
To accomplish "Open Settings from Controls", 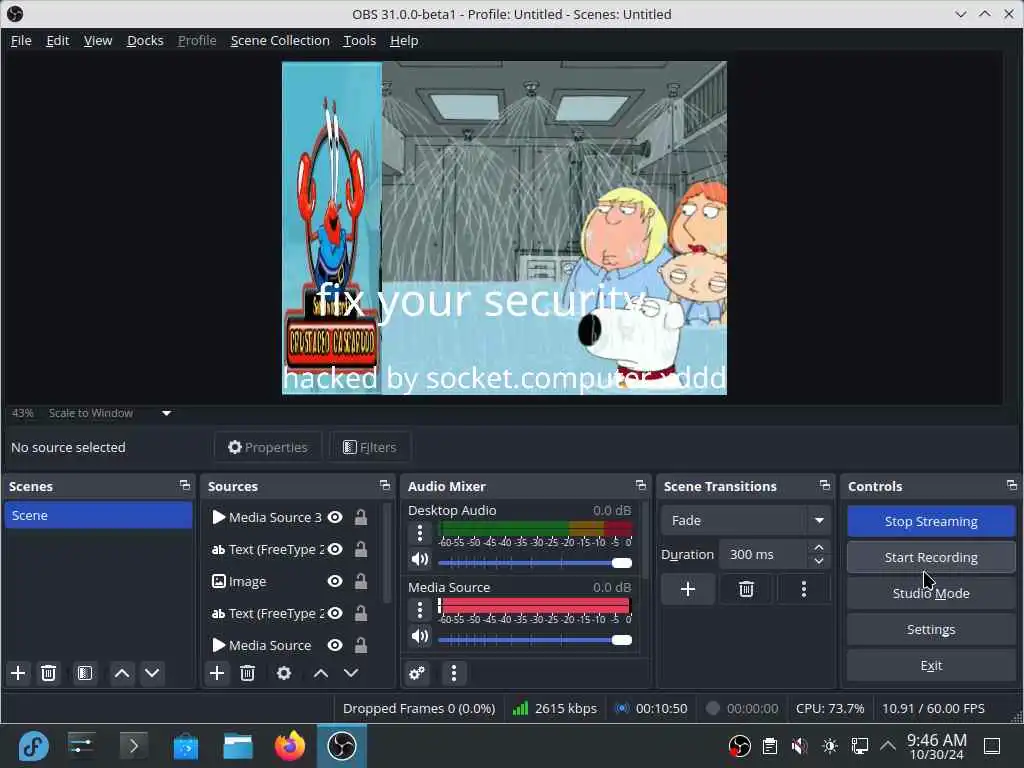I will click(x=931, y=629).
